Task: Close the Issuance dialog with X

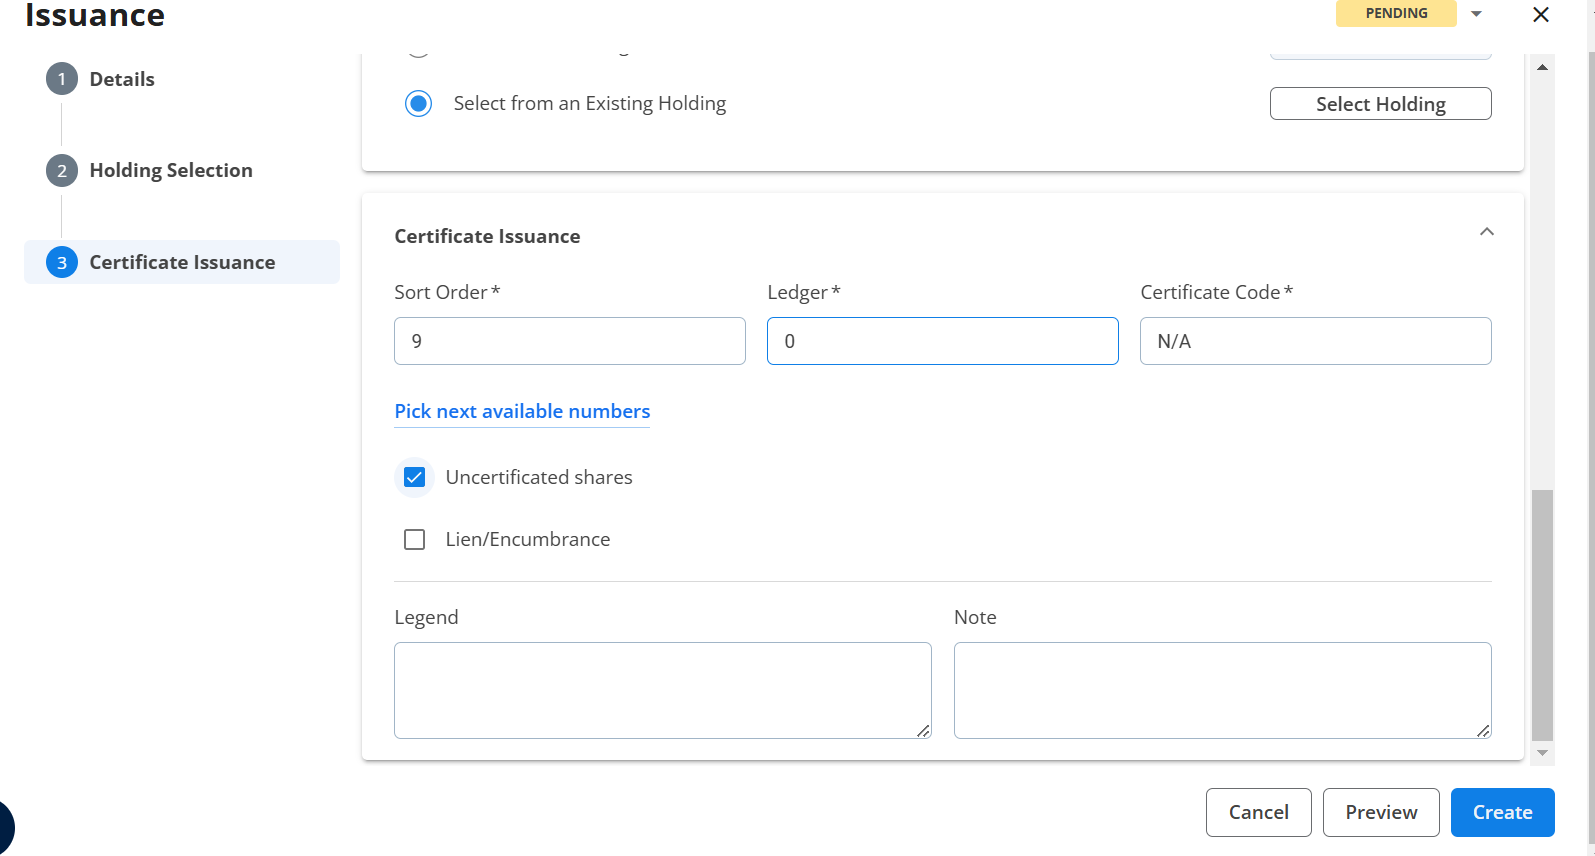Action: 1541,15
